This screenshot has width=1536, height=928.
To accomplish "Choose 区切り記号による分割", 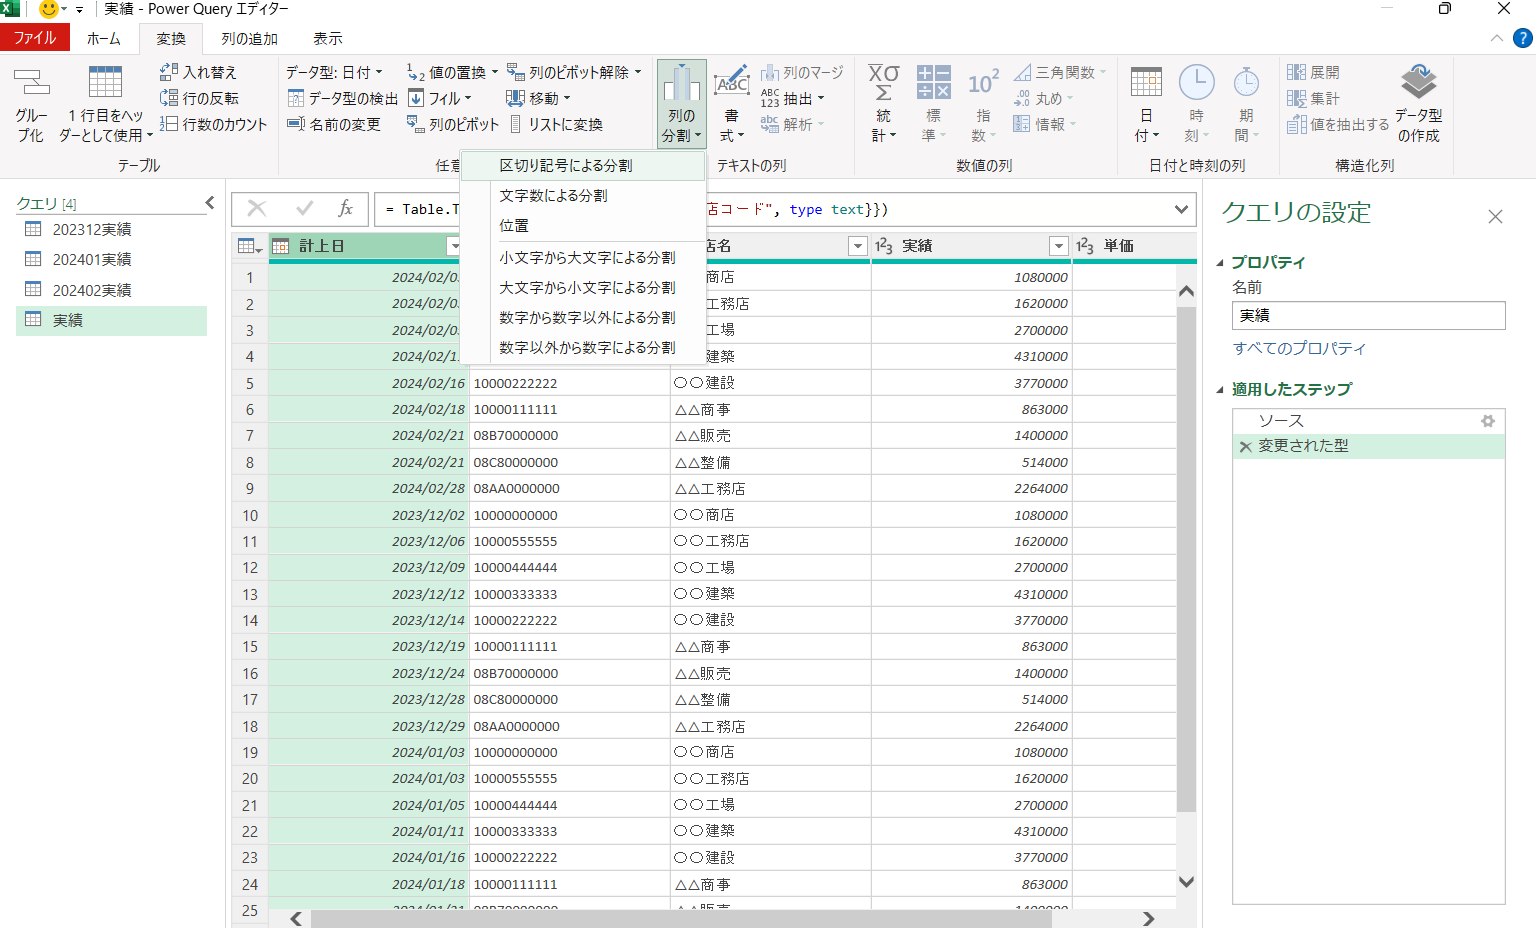I will pos(583,165).
